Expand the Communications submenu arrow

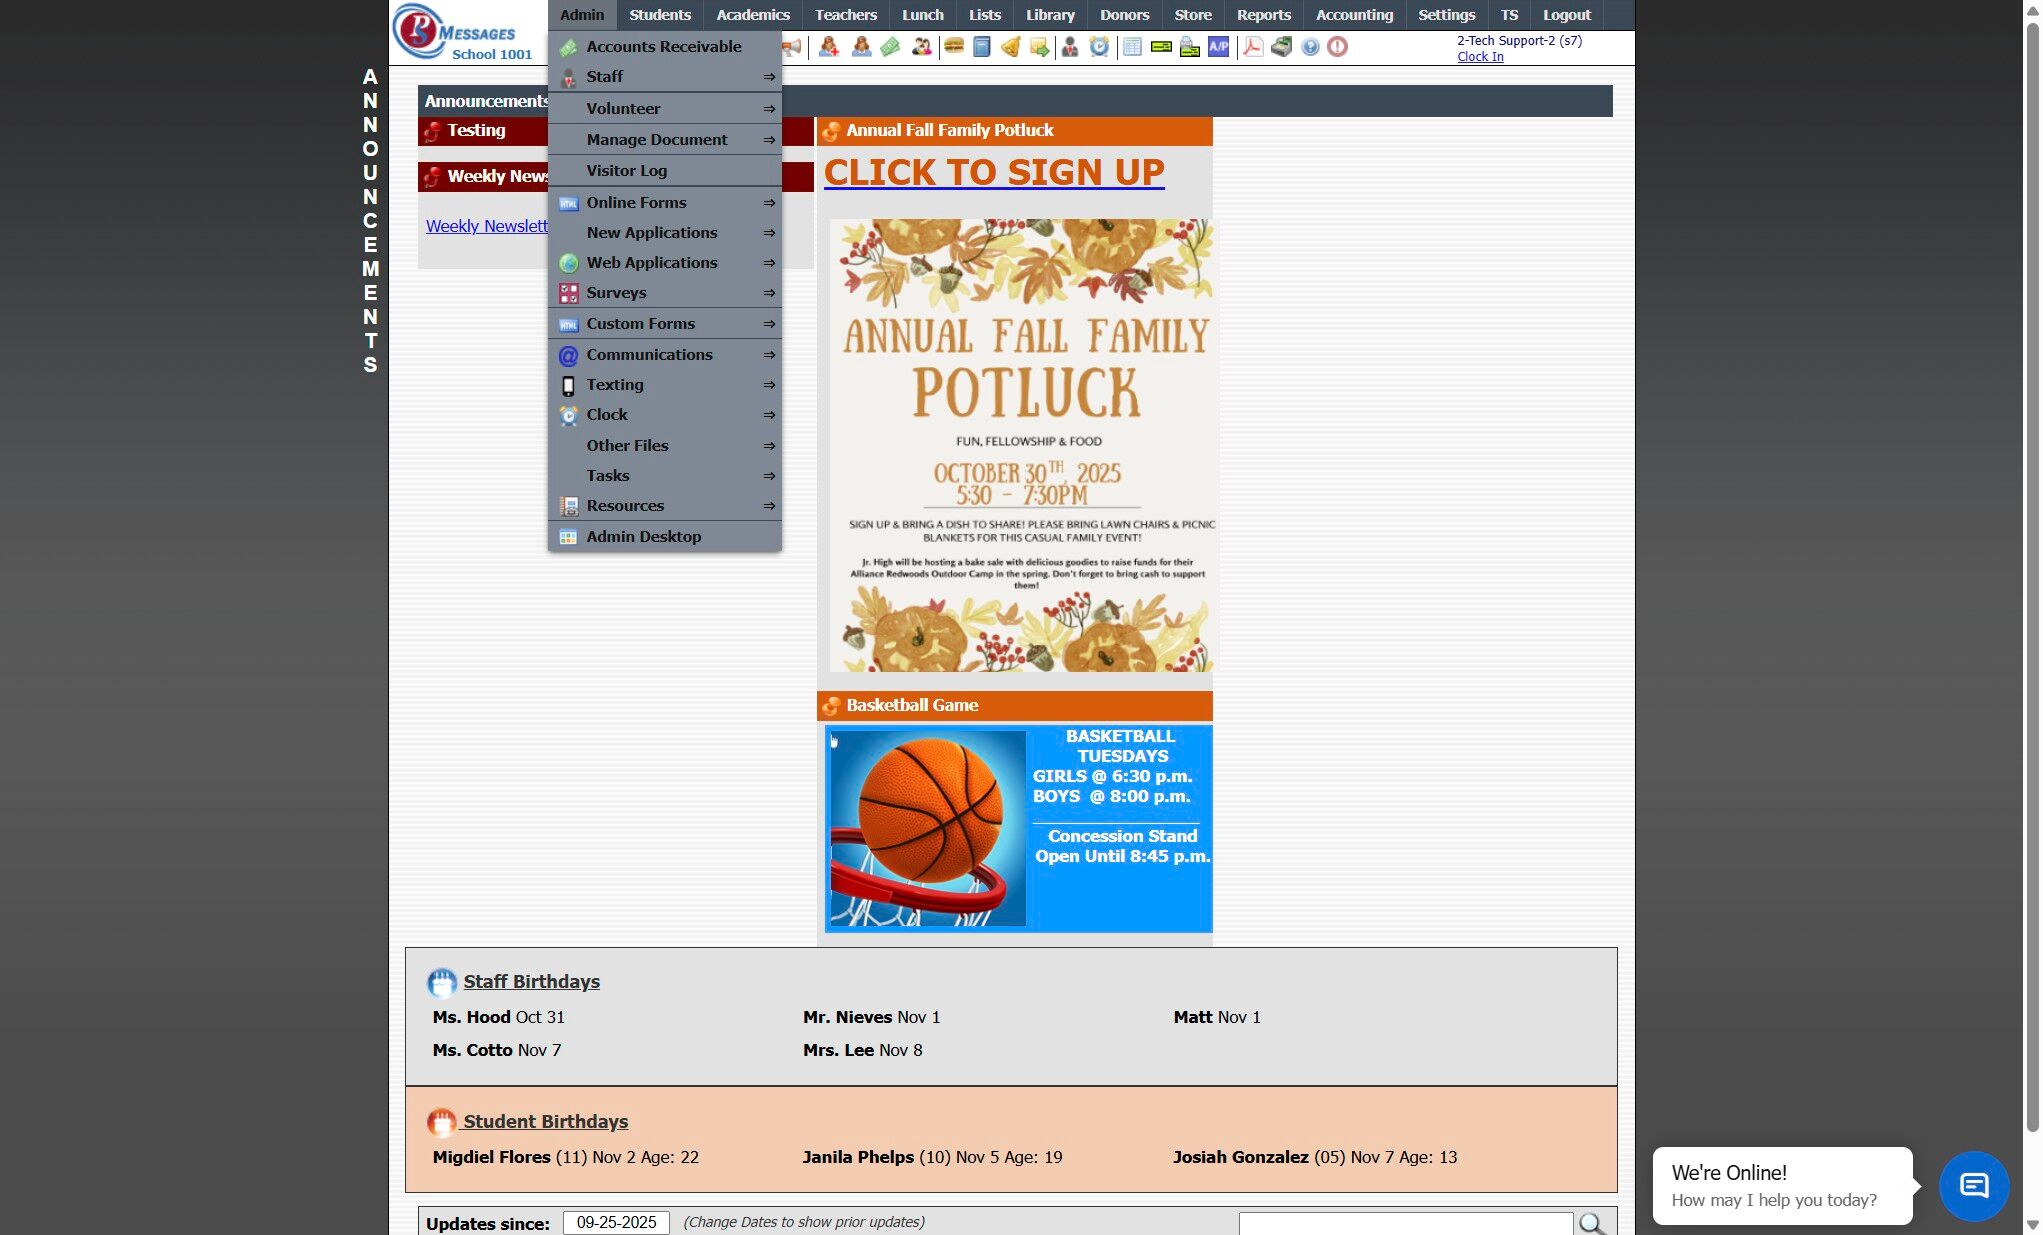768,355
